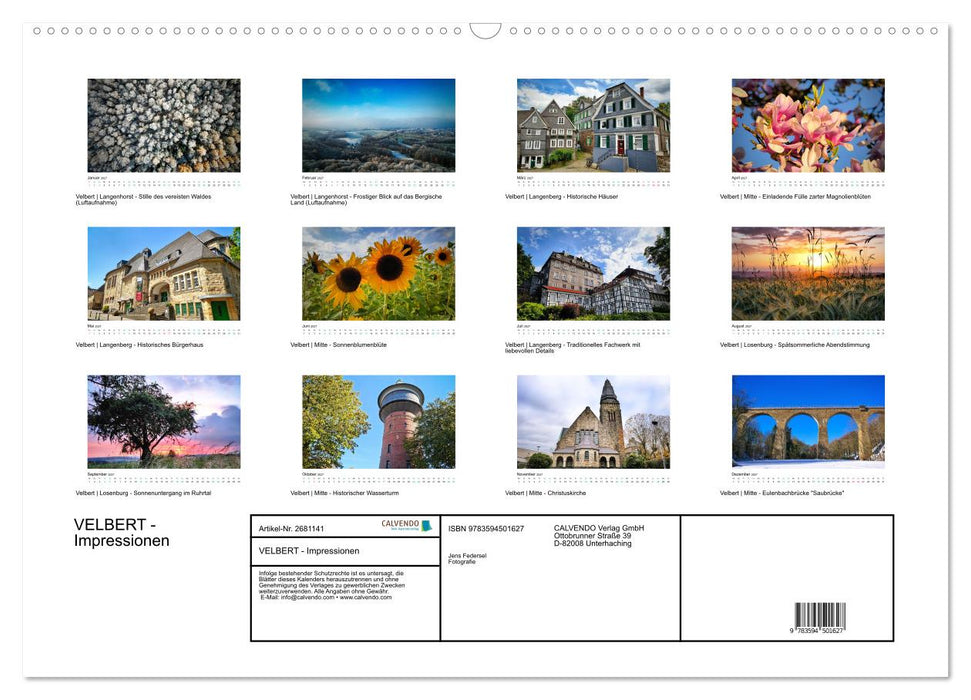Click caption 'Einladende Fülle zarter Magnolienblüten'

pyautogui.click(x=795, y=196)
